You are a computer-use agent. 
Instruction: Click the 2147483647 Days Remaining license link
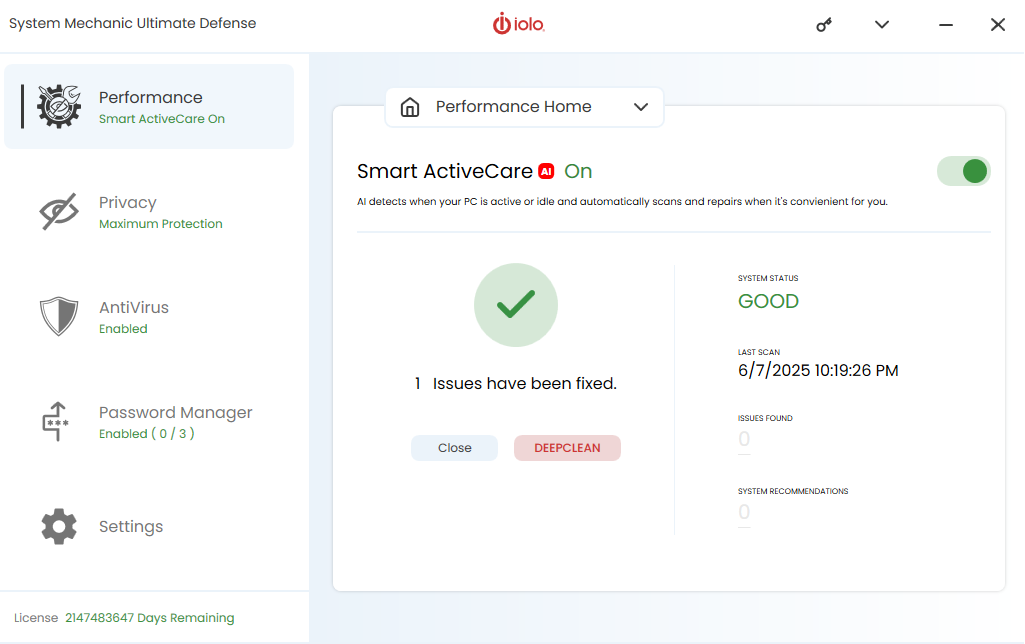click(x=150, y=618)
